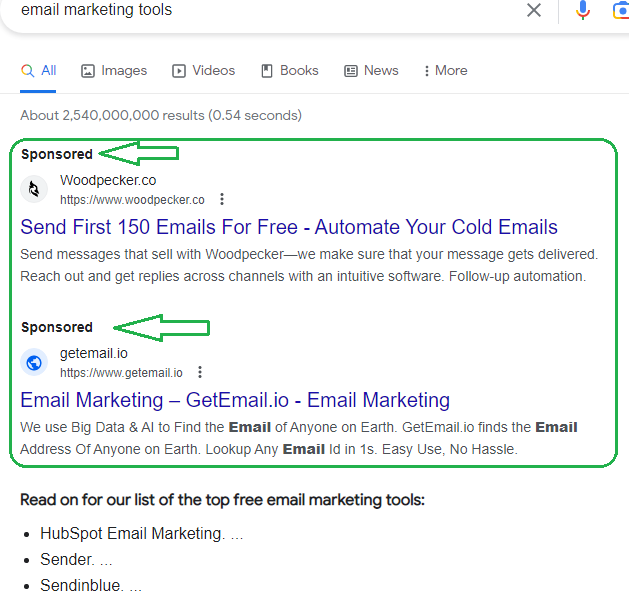Click the Woodpecker bird favicon
629x604 pixels.
[x=34, y=189]
